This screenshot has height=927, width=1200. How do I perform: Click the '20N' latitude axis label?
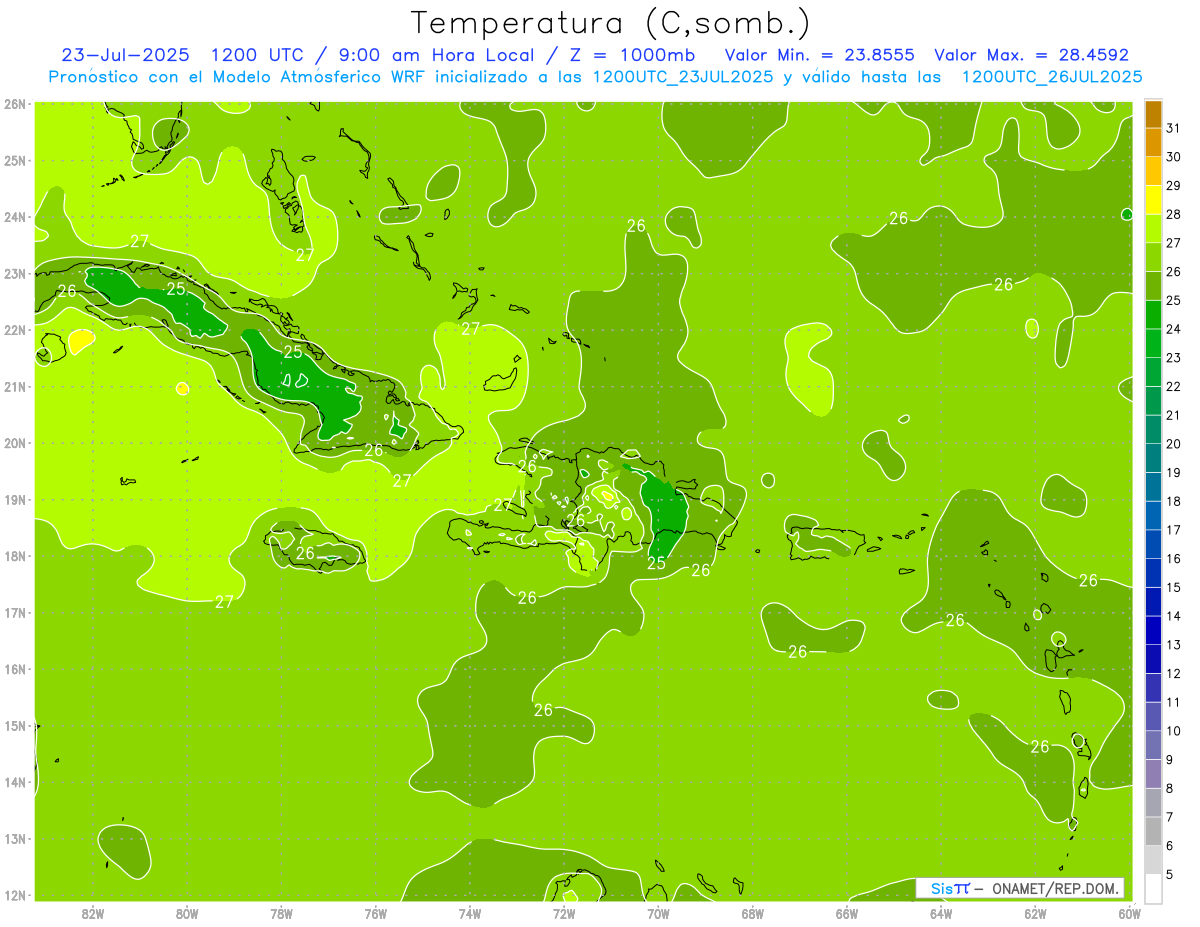click(x=15, y=443)
